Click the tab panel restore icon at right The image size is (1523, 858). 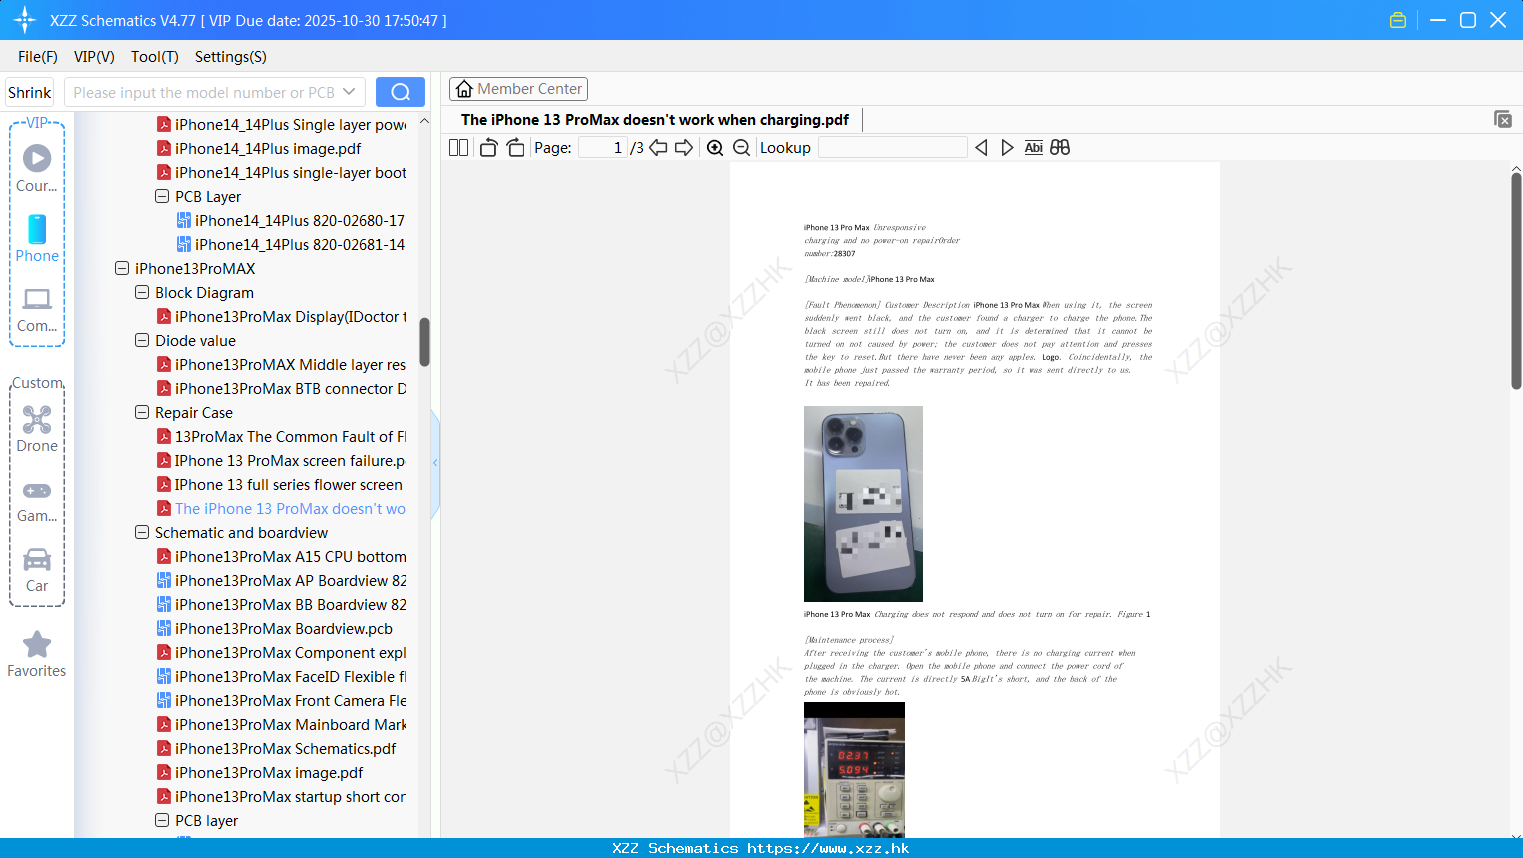click(1502, 119)
